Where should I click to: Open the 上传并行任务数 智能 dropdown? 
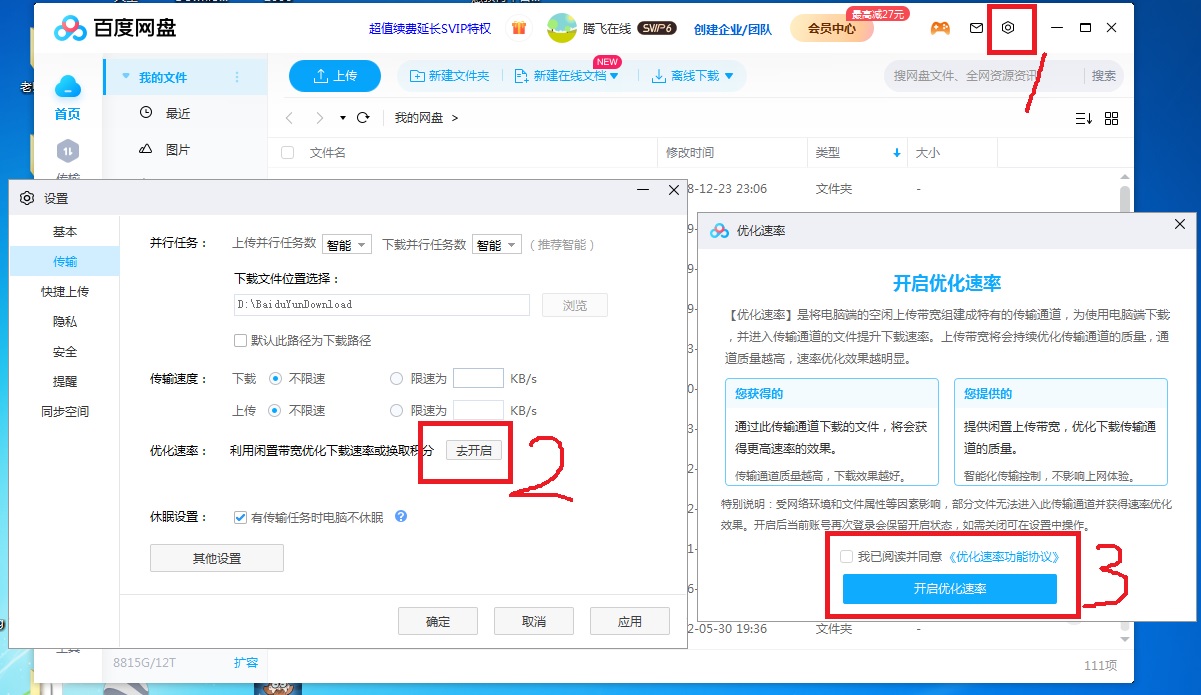[346, 243]
